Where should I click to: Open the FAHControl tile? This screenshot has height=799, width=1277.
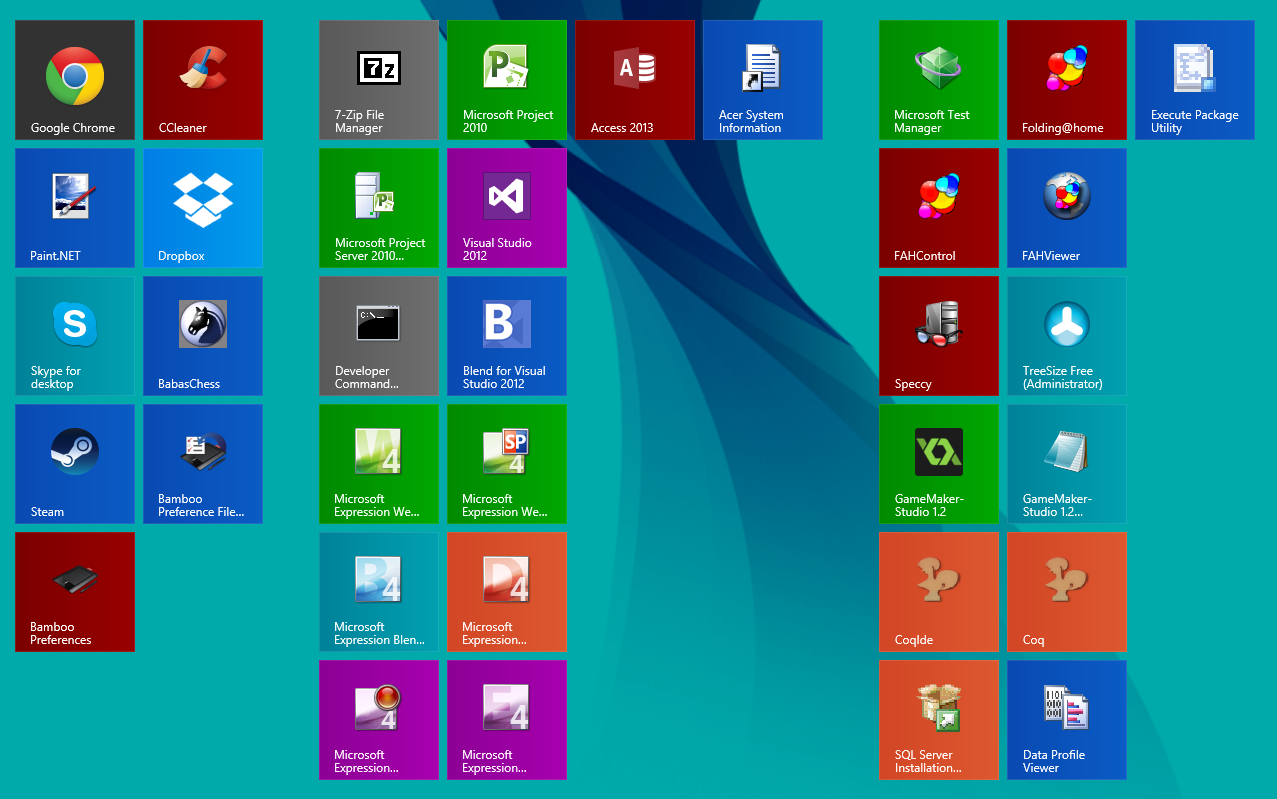coord(939,208)
